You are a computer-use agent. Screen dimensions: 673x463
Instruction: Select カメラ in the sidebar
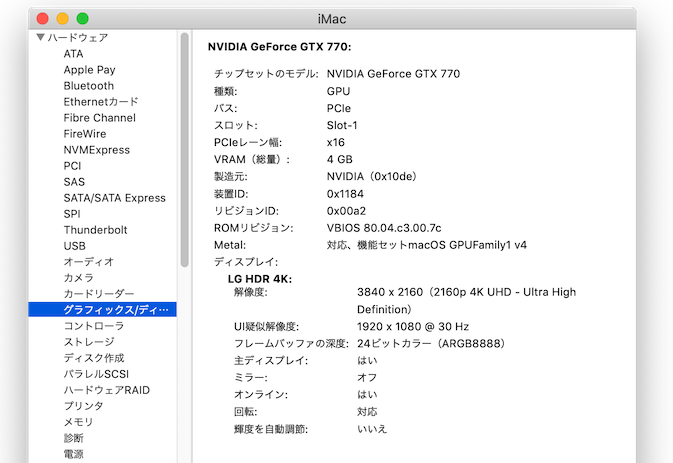[79, 278]
